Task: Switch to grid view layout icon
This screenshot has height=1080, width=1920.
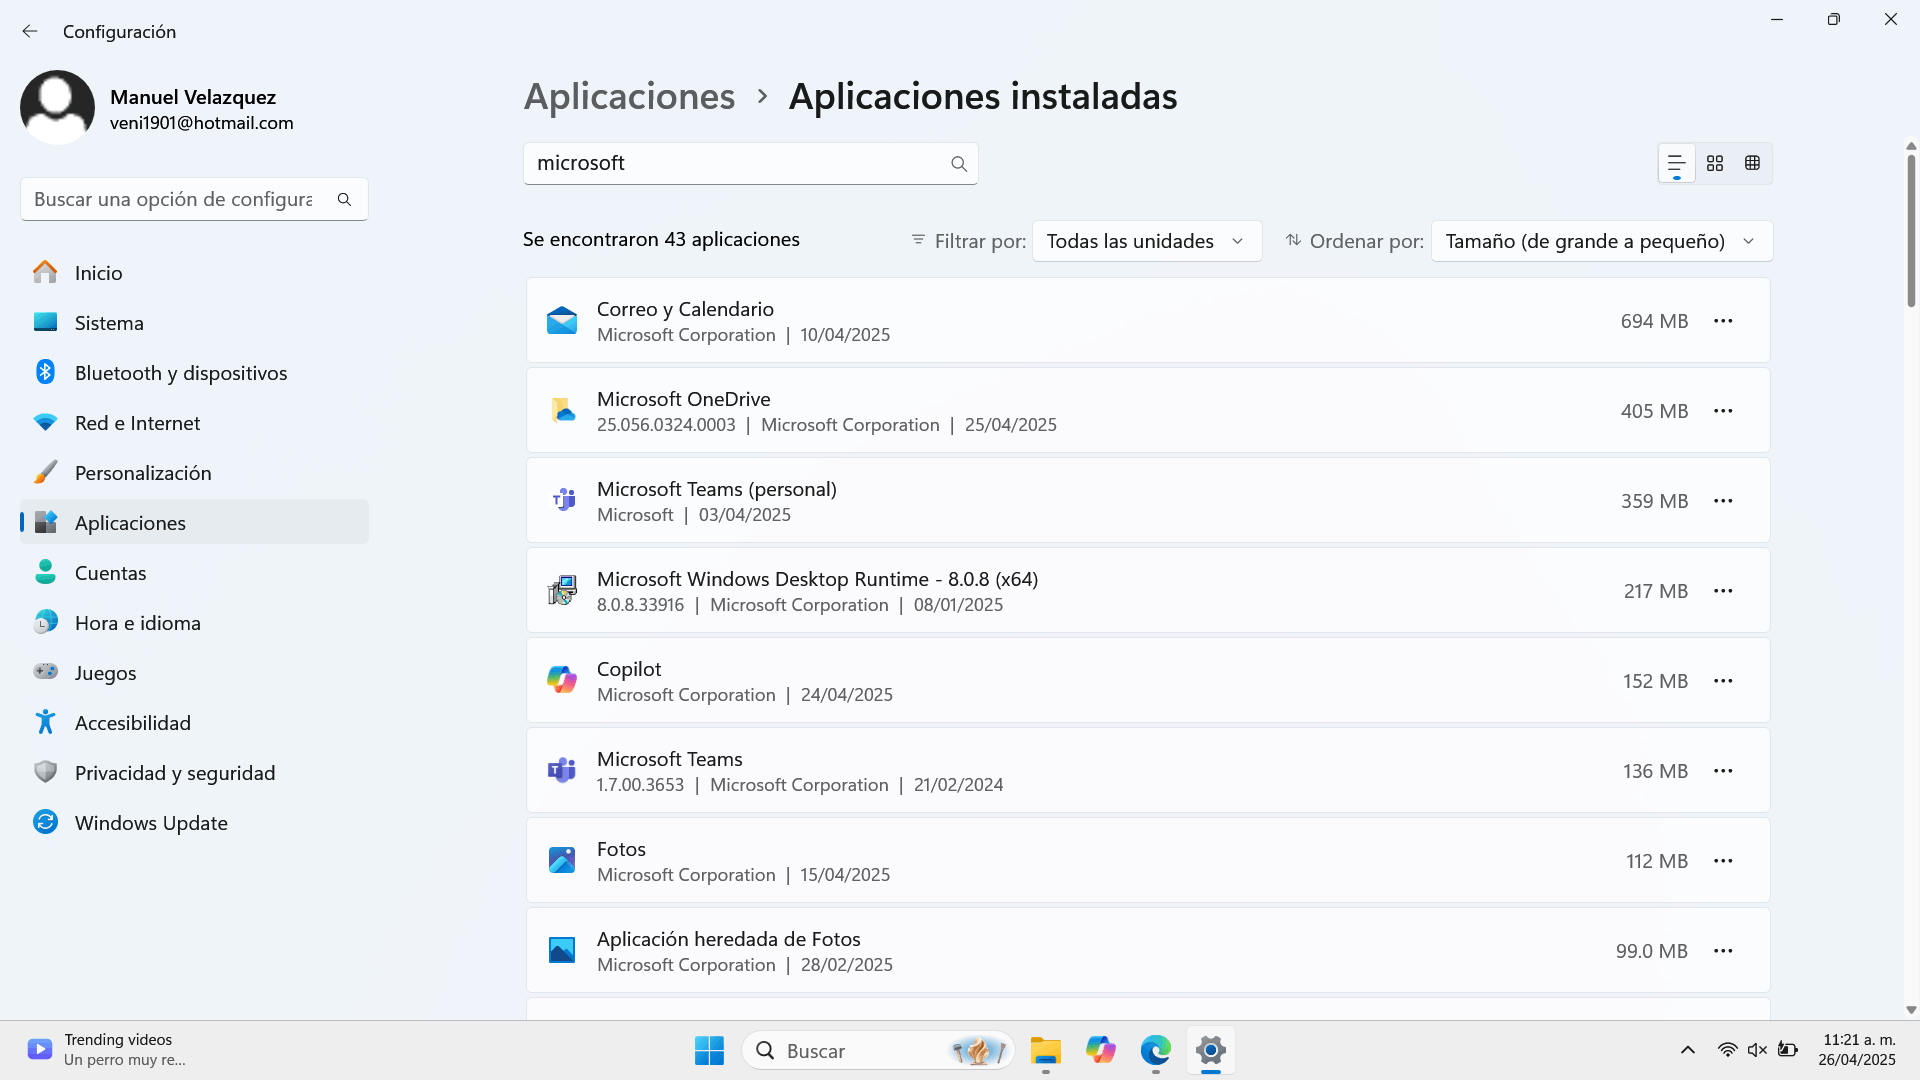Action: pyautogui.click(x=1715, y=163)
